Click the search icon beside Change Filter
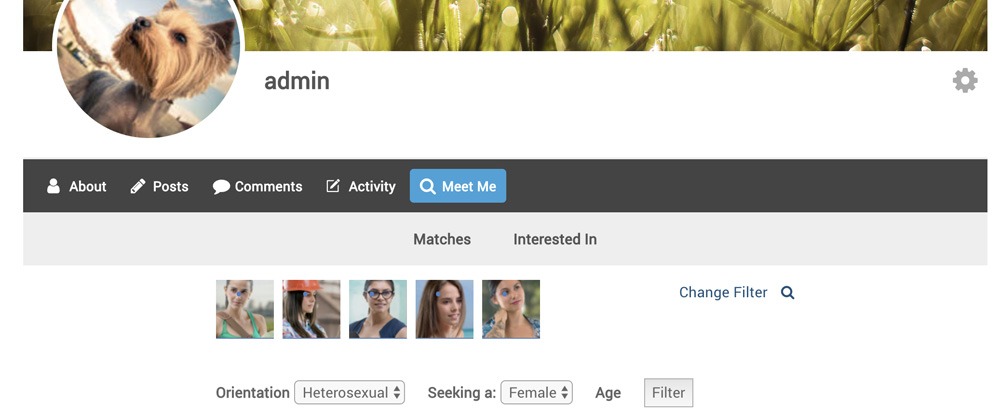The width and height of the screenshot is (1000, 415). pyautogui.click(x=788, y=293)
